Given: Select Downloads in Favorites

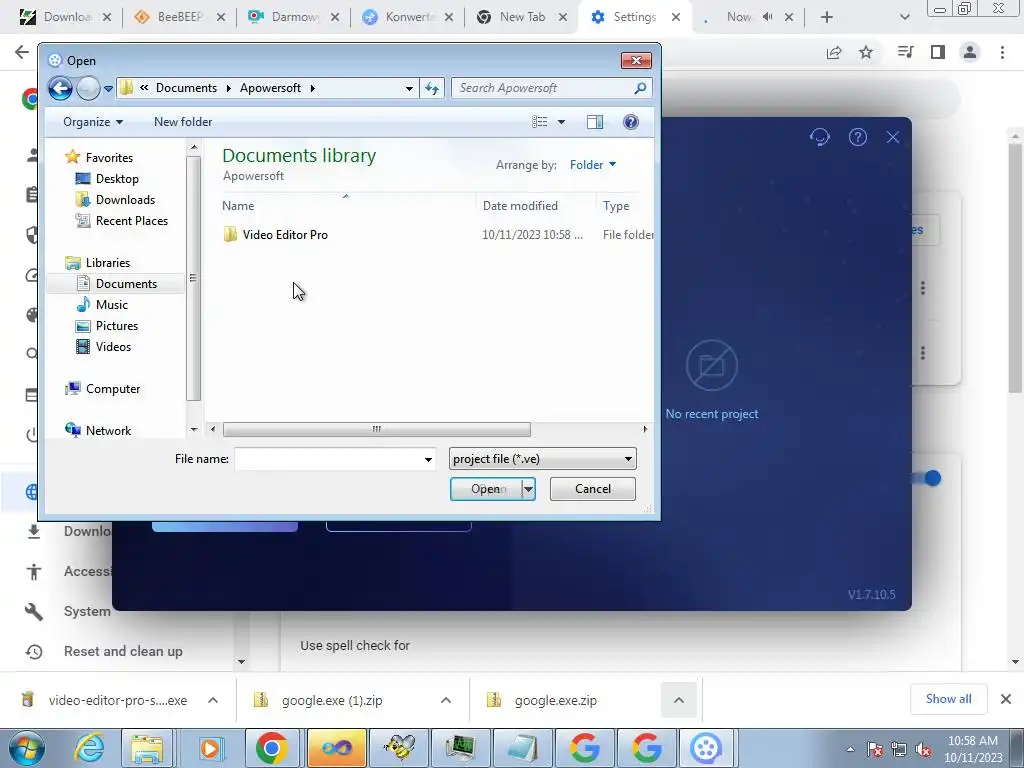Looking at the screenshot, I should [x=125, y=200].
